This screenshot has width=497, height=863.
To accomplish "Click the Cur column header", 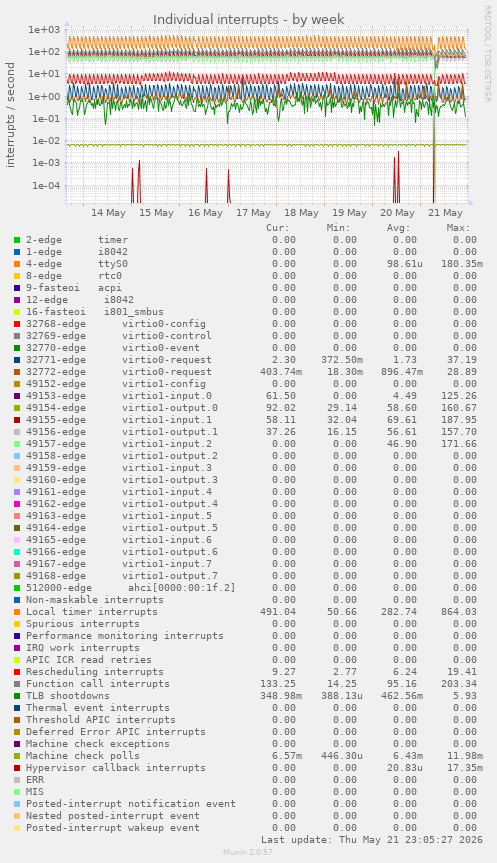I will pyautogui.click(x=278, y=228).
